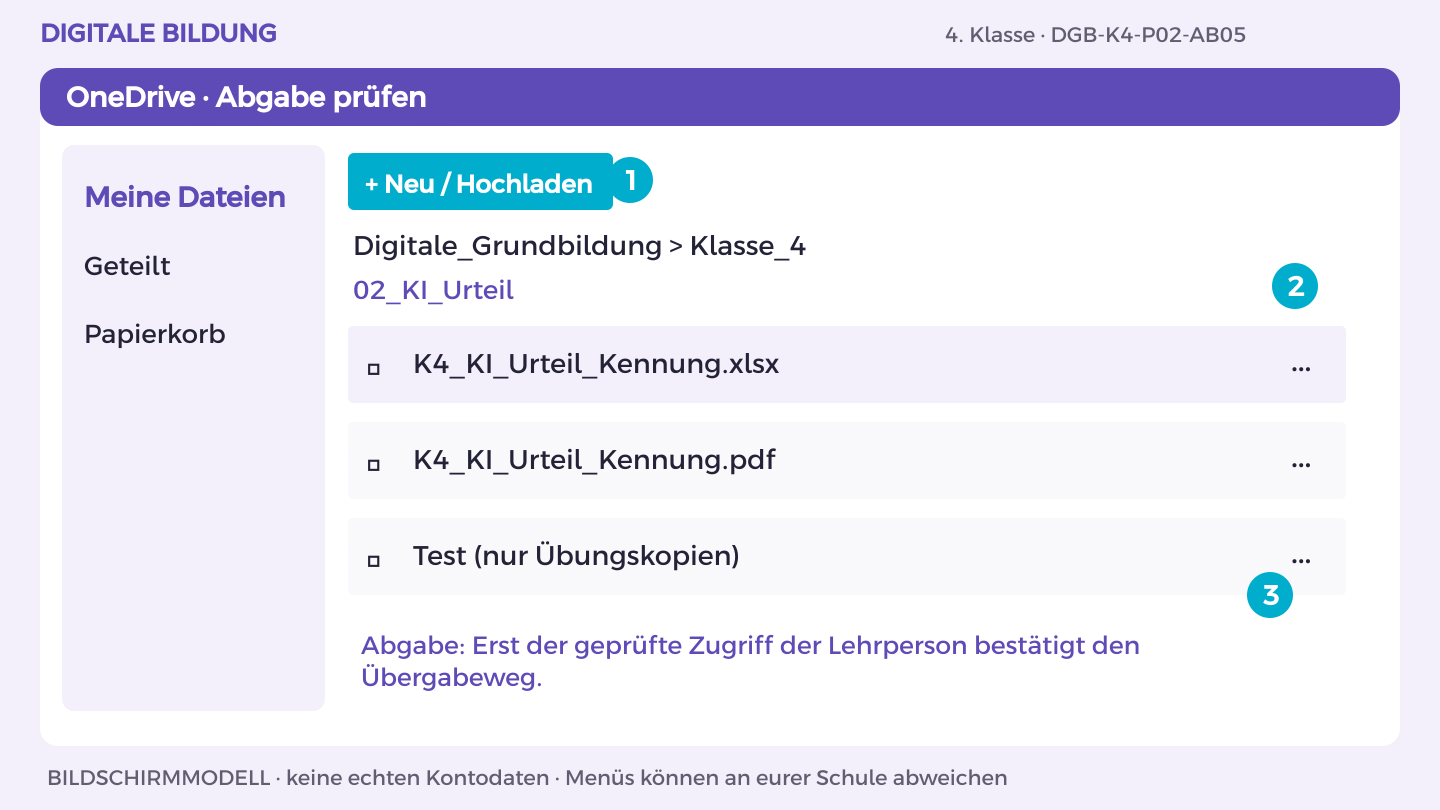The image size is (1440, 810).
Task: Check the box for Test (nur Übungskopien)
Action: [374, 561]
